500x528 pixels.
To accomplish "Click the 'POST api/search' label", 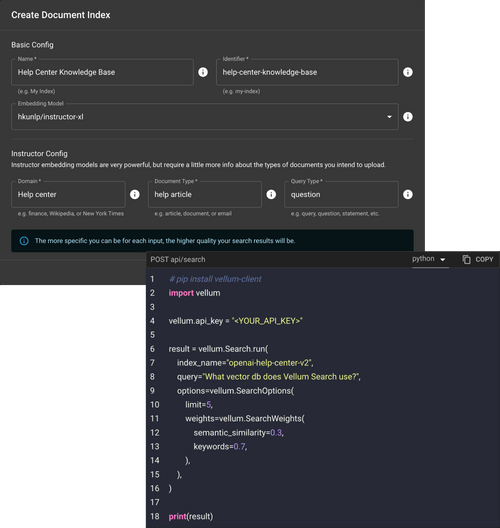I will [x=178, y=259].
